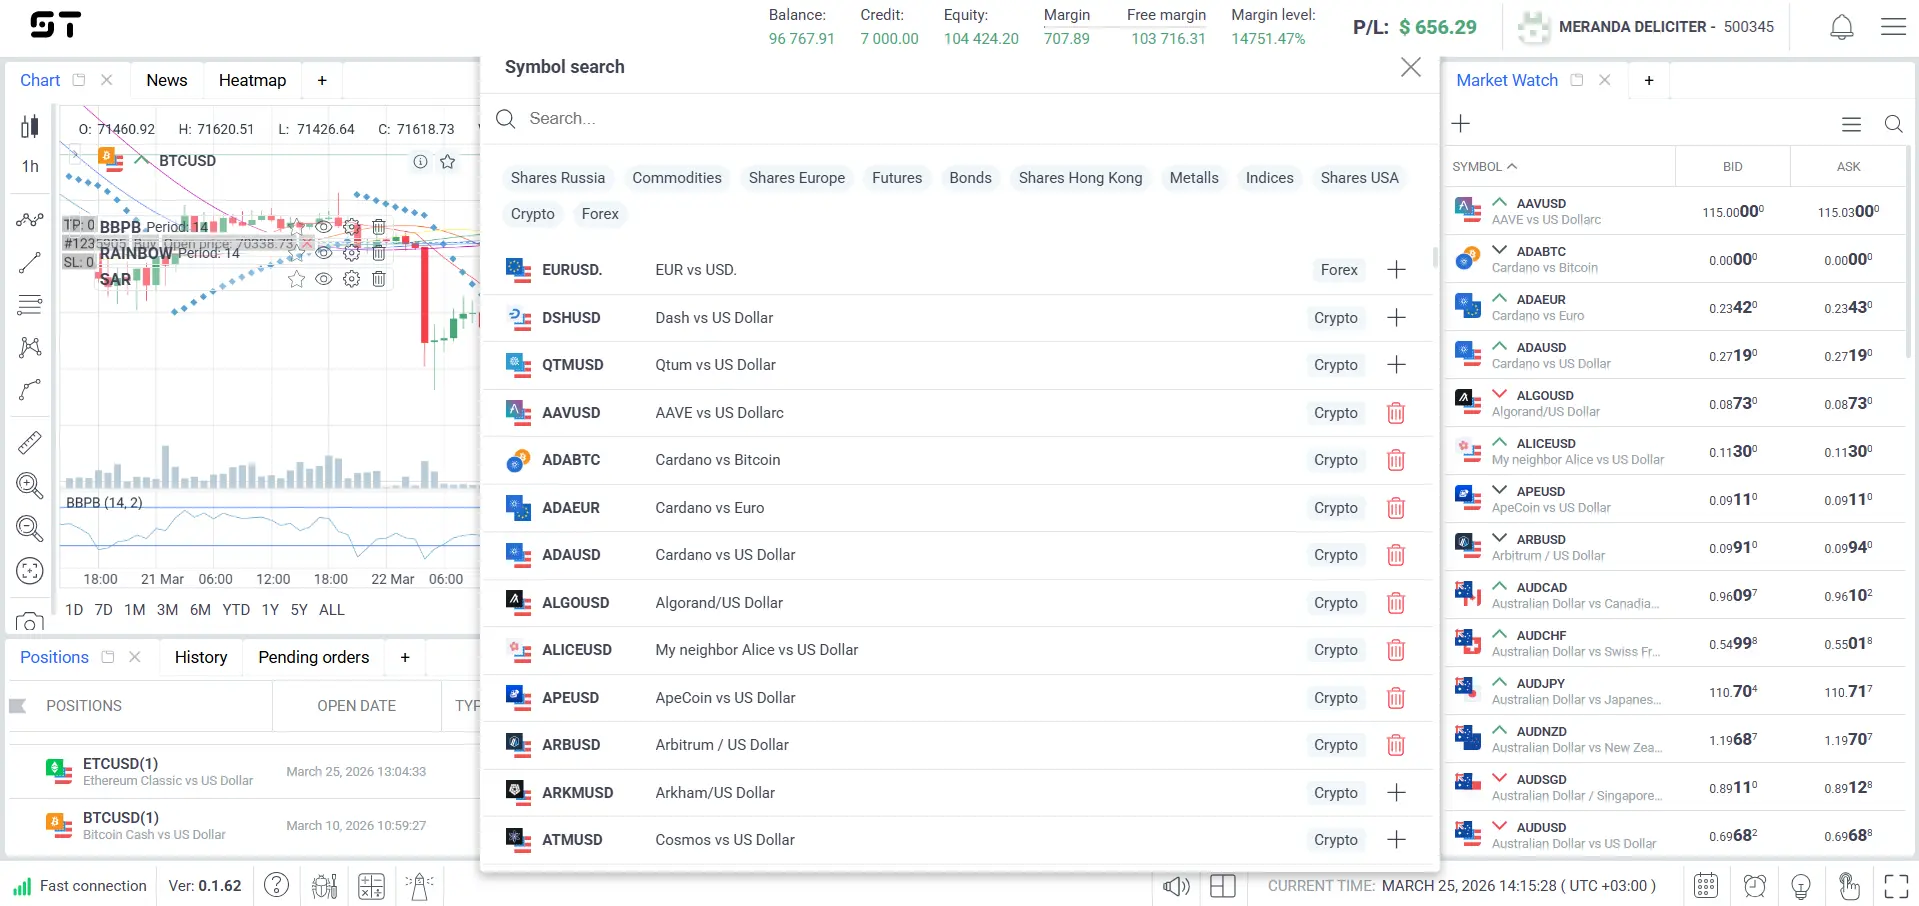Toggle the sound speaker icon
Screen dimensions: 1919x906
pos(1176,886)
